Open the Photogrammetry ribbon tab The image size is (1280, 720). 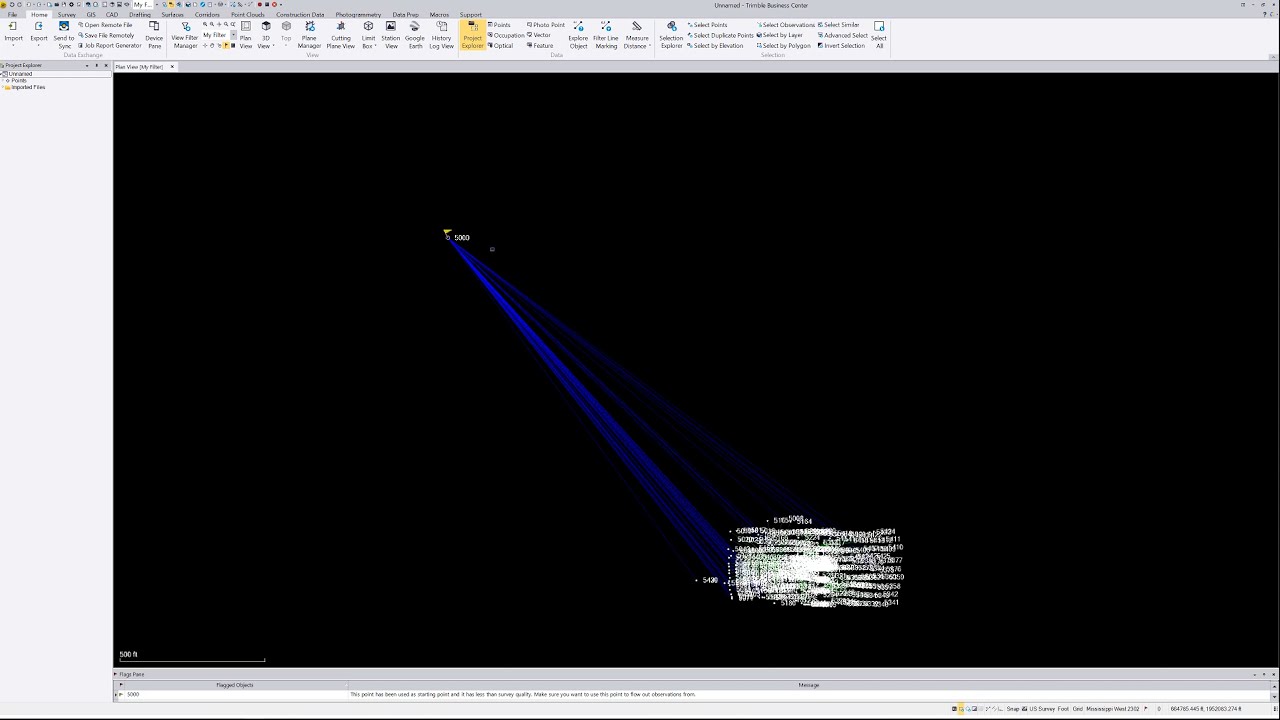[x=358, y=15]
